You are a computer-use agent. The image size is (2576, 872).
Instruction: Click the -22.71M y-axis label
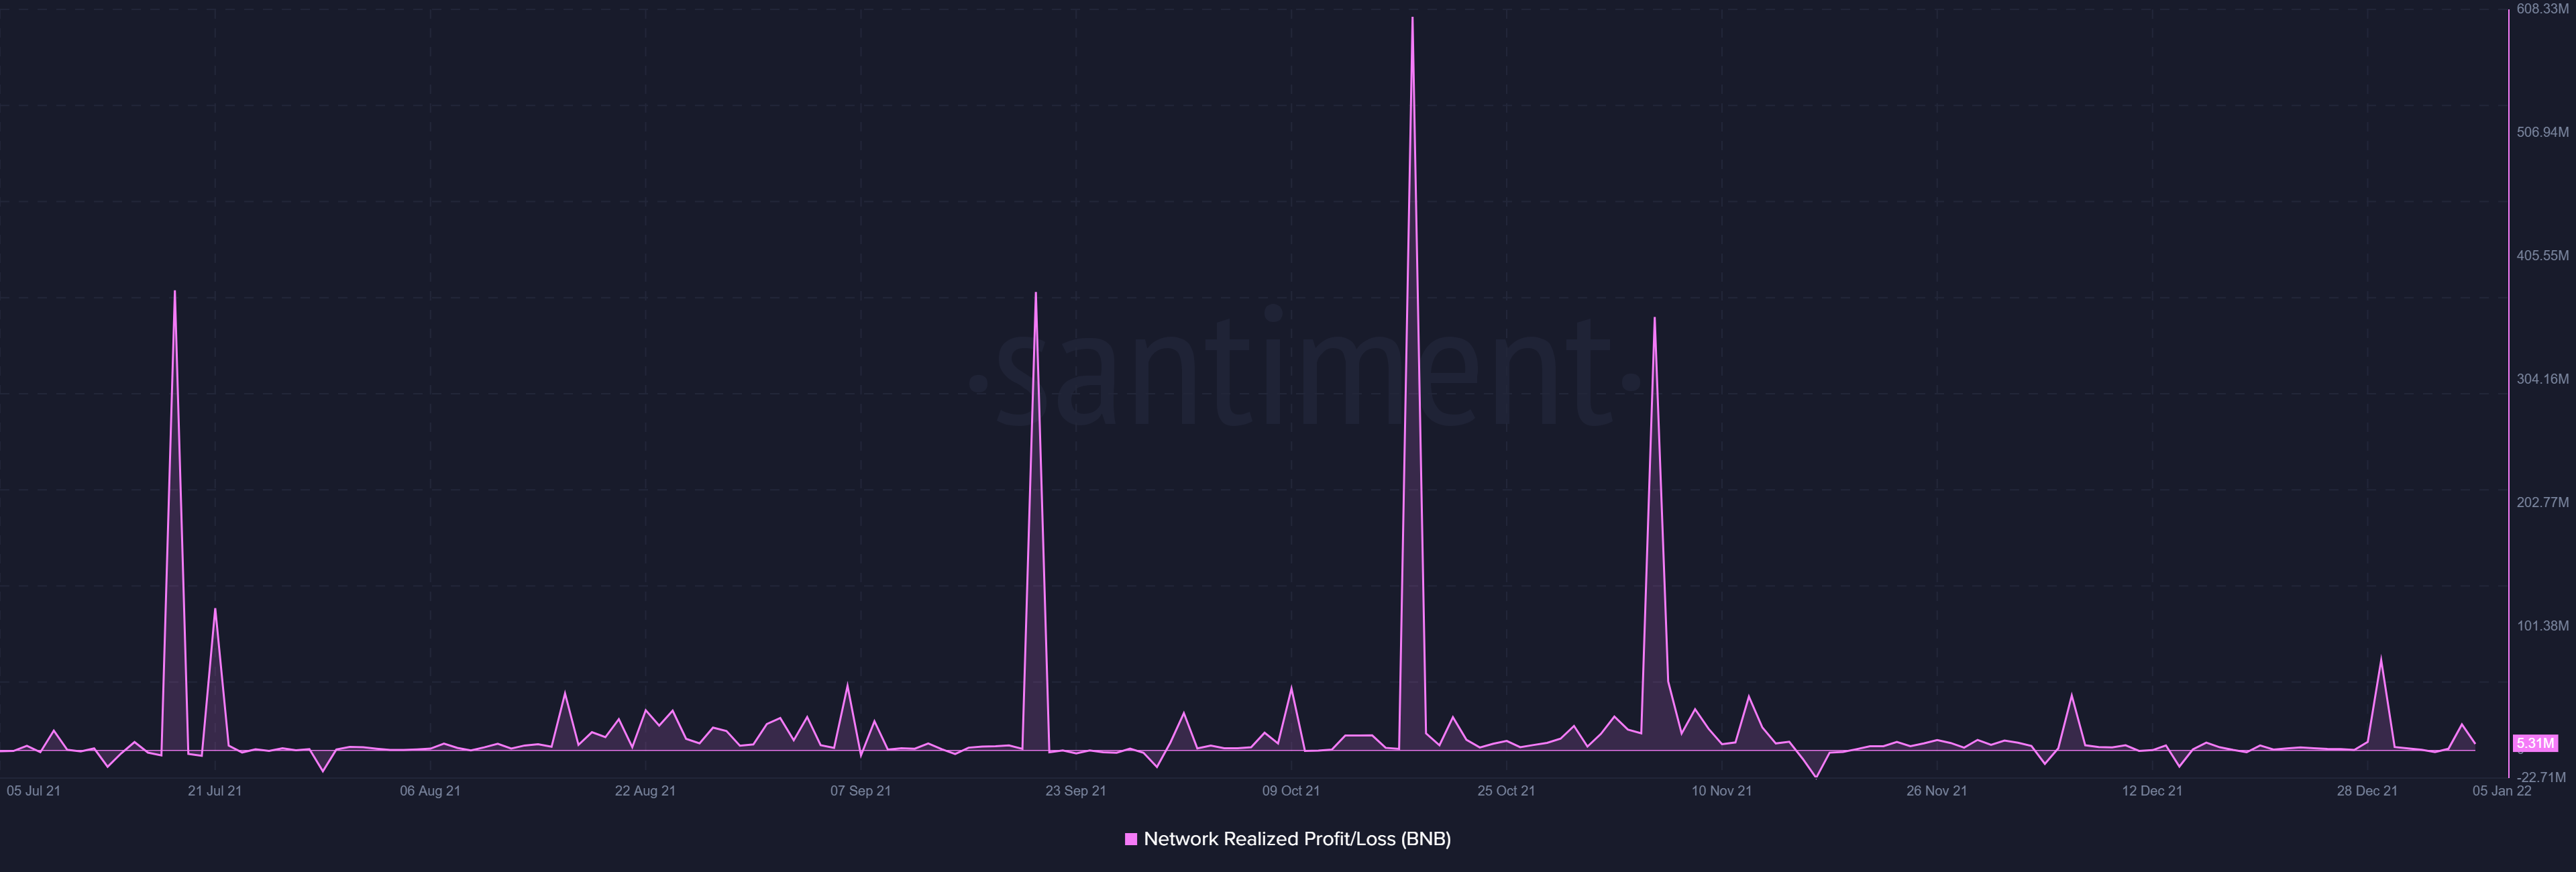point(2541,777)
